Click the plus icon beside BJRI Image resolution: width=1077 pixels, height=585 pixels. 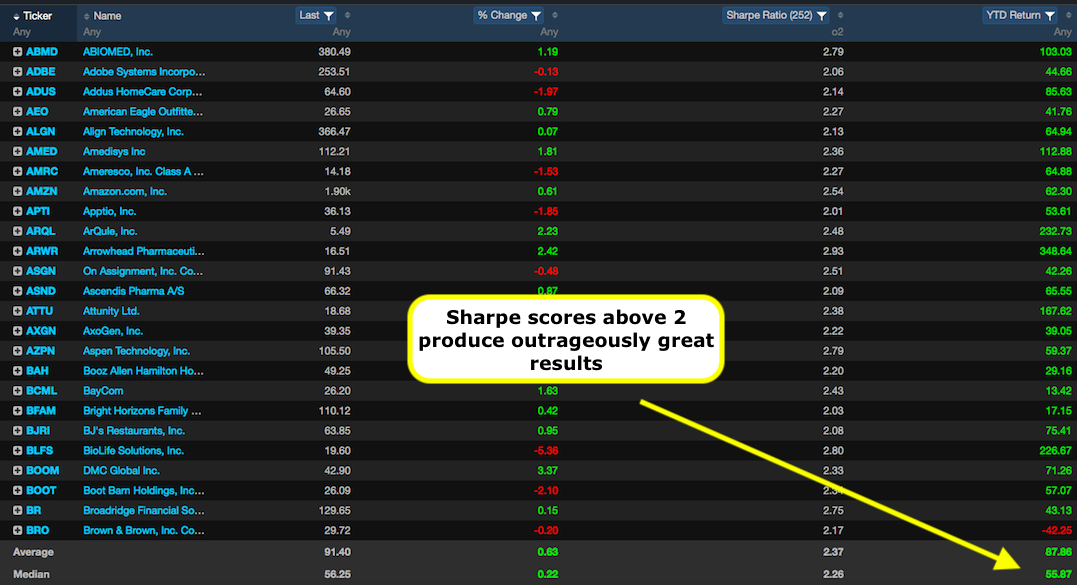(x=17, y=430)
